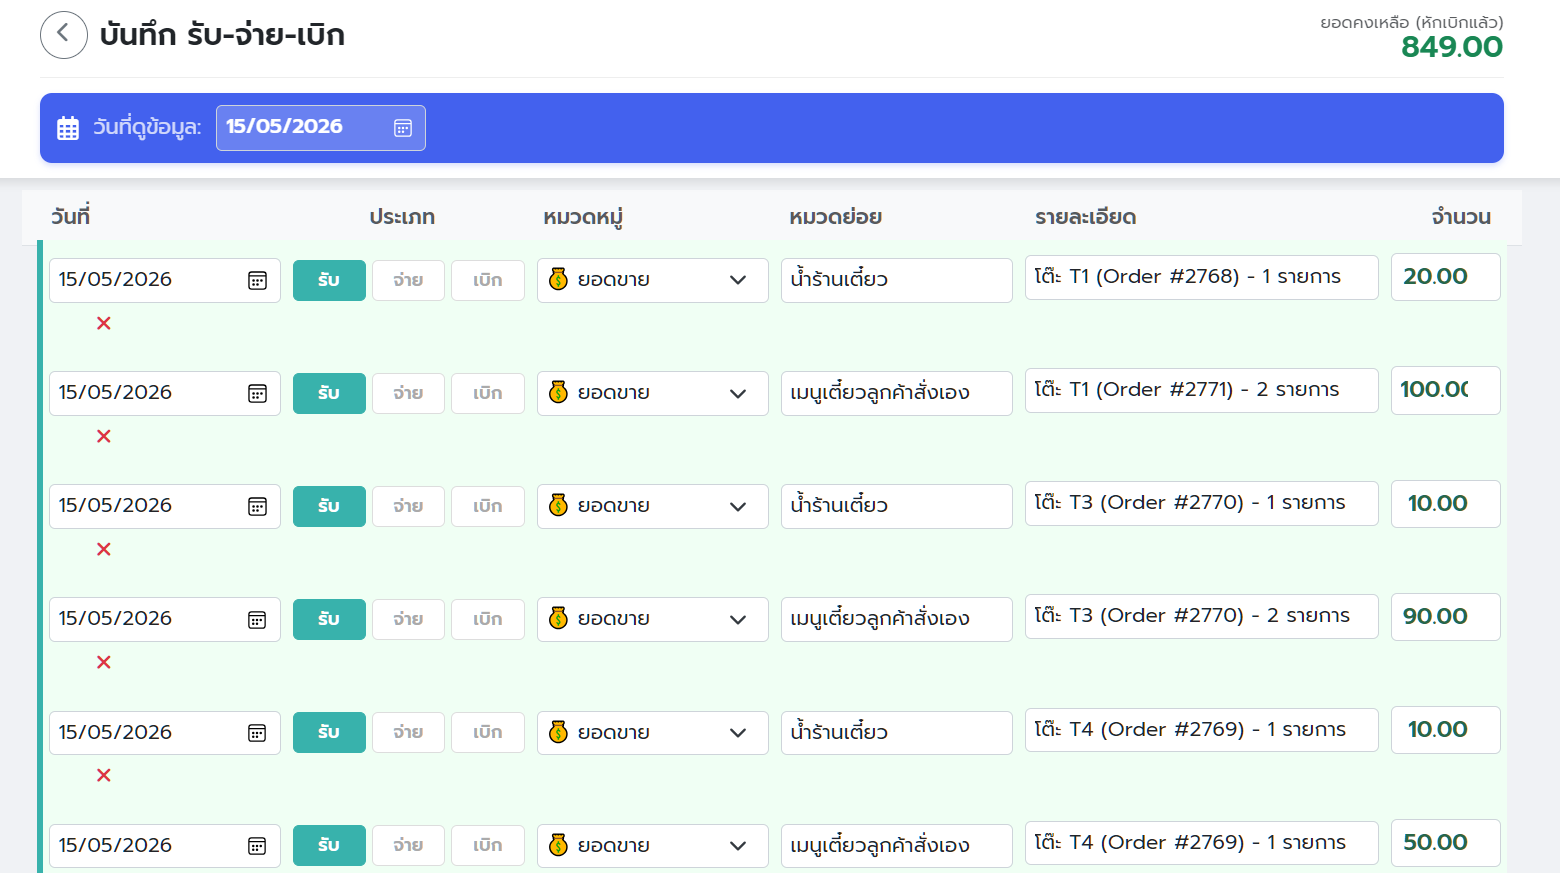This screenshot has height=873, width=1560.
Task: Open ยอดขาย dropdown in the T3 90.00 row
Action: 653,619
